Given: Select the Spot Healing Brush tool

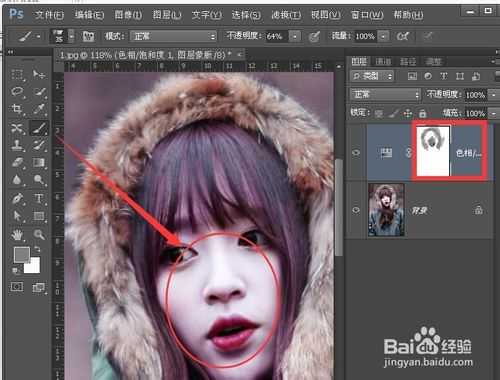Looking at the screenshot, I should coord(17,128).
